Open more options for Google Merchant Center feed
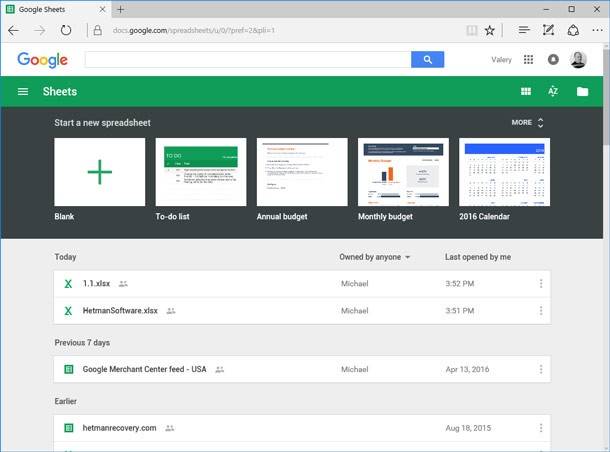This screenshot has width=610, height=452. 541,369
